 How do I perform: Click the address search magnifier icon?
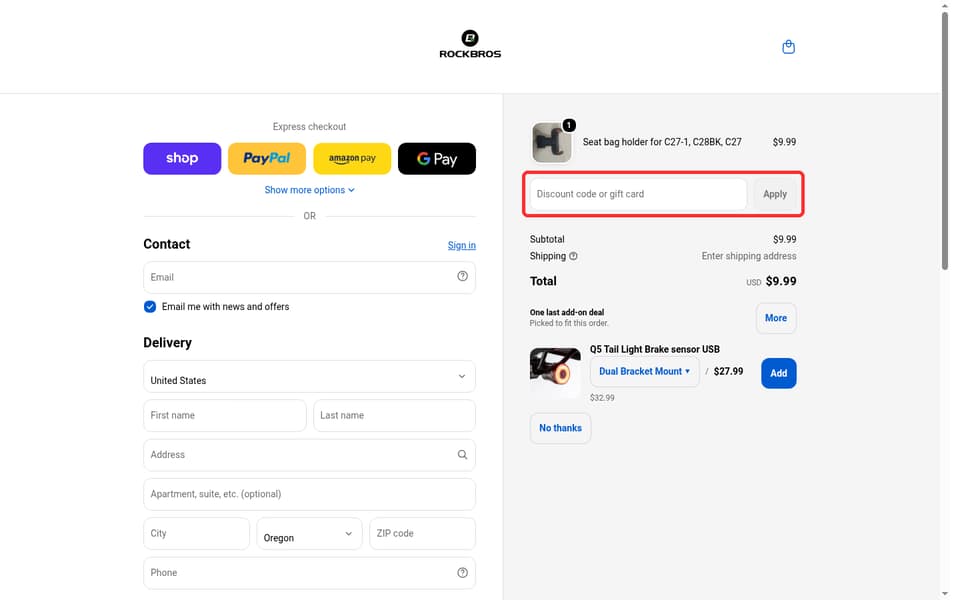[x=462, y=454]
